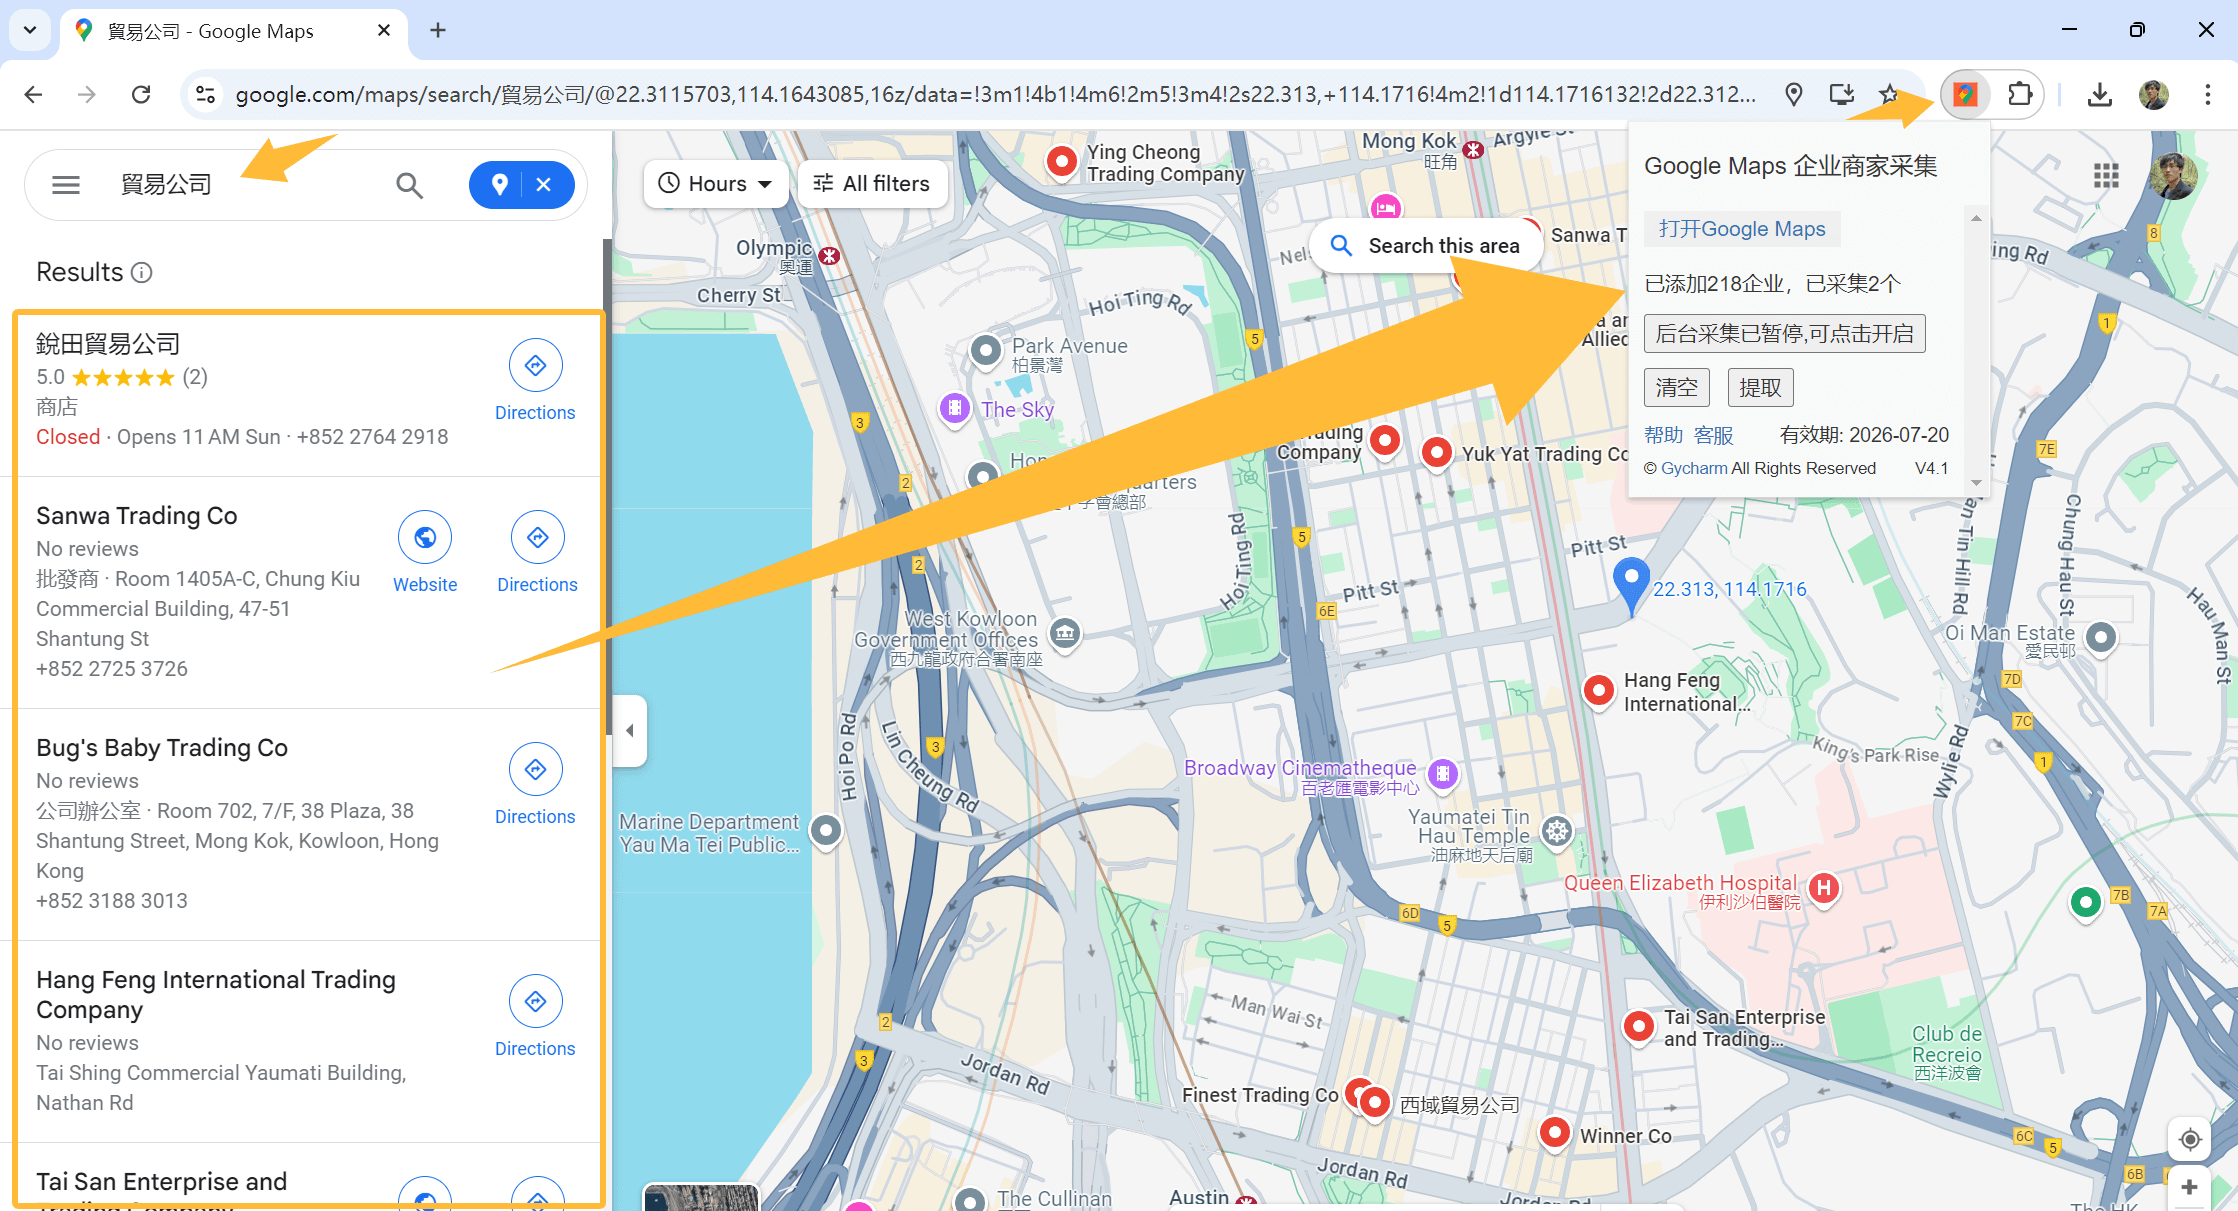This screenshot has width=2238, height=1211.
Task: Open directions for 銳田貿易公司
Action: pos(535,381)
